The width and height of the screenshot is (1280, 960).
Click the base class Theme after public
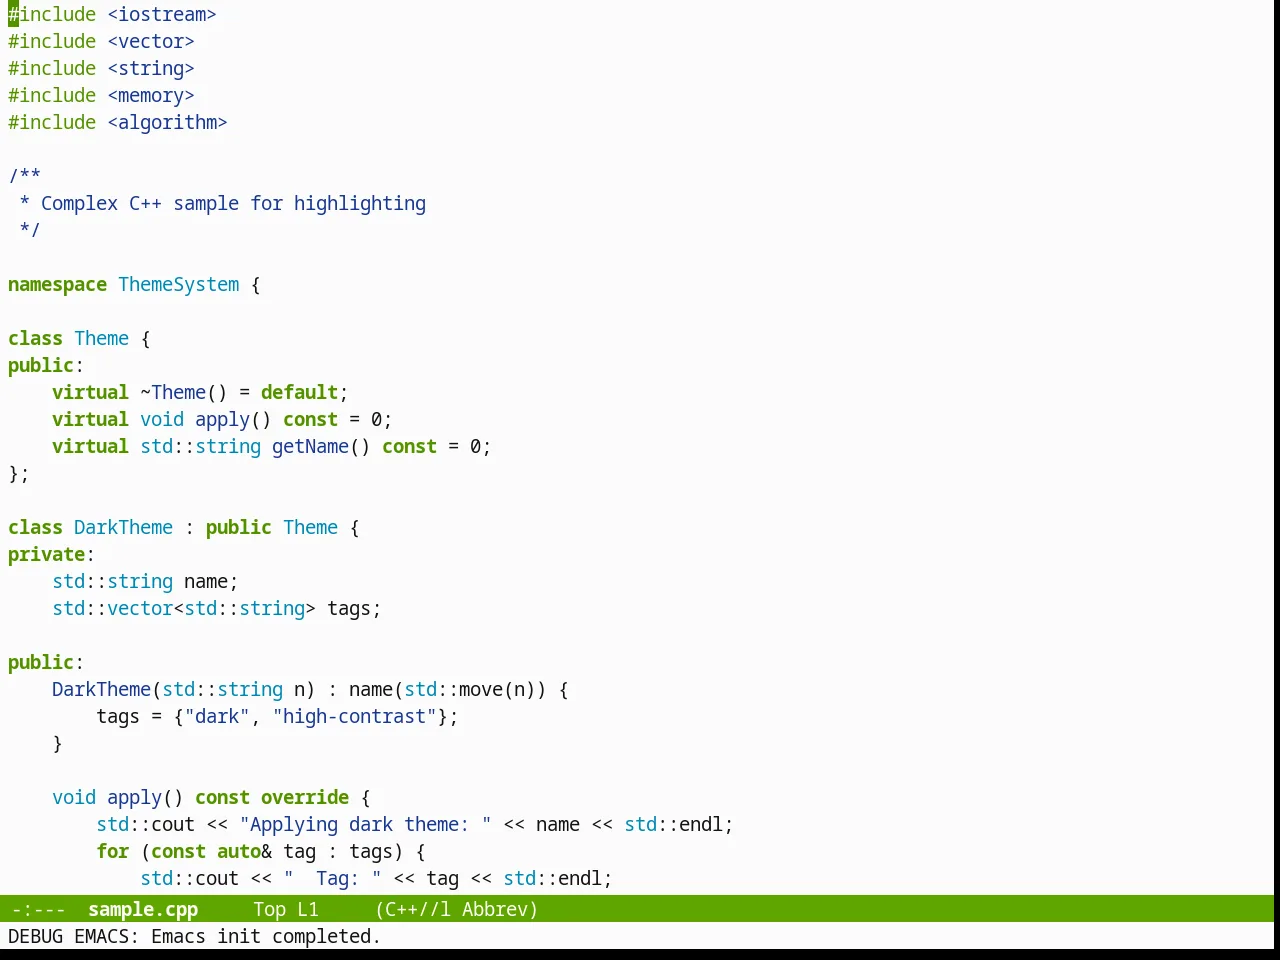pos(310,527)
